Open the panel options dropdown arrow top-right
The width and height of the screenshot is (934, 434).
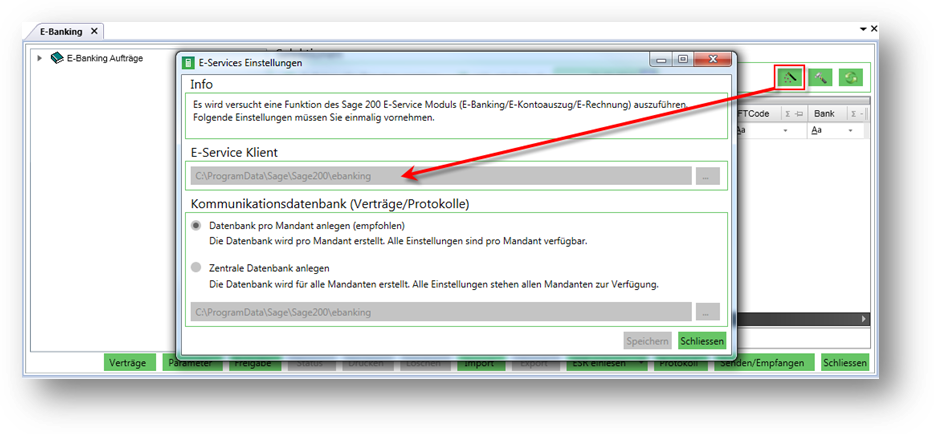point(863,29)
